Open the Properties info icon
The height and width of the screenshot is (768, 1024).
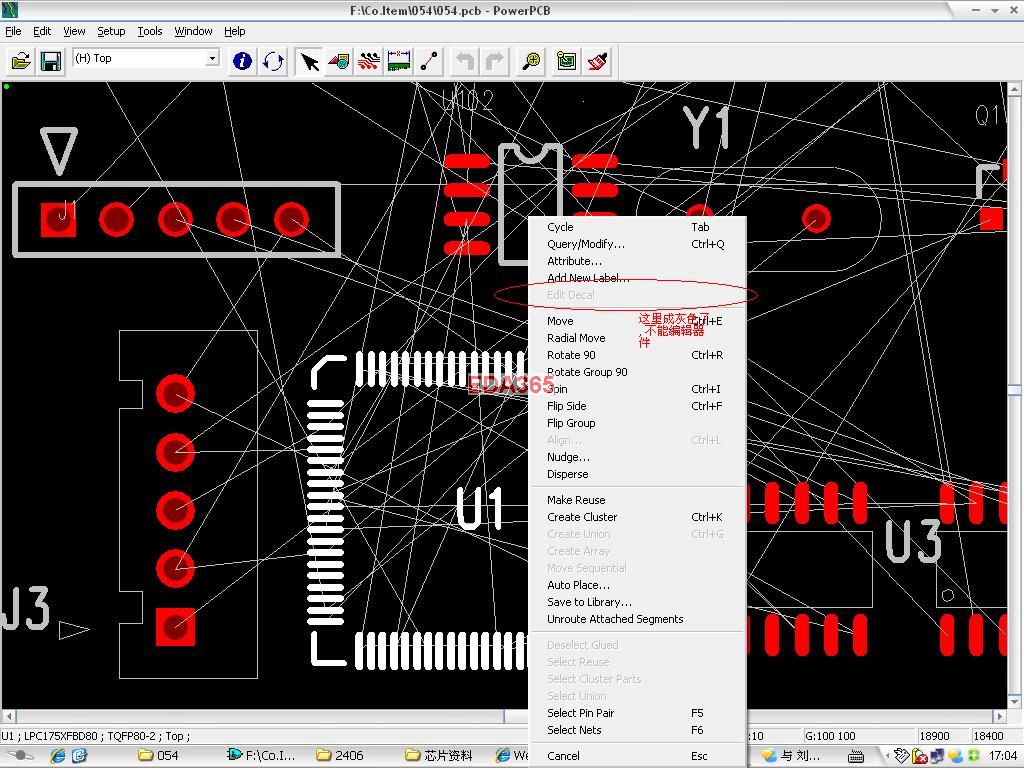[242, 61]
